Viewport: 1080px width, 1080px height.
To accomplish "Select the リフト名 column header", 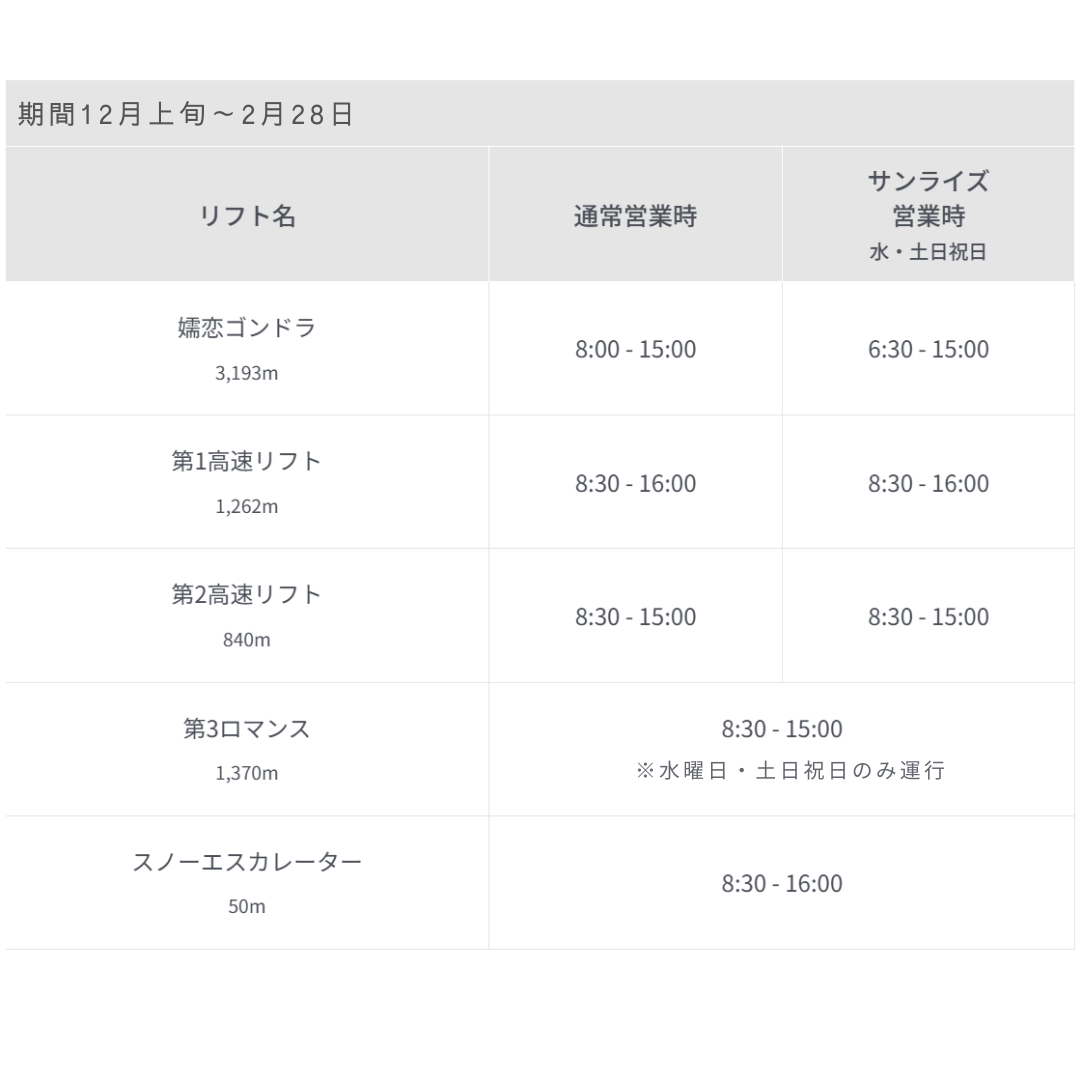I will (247, 216).
